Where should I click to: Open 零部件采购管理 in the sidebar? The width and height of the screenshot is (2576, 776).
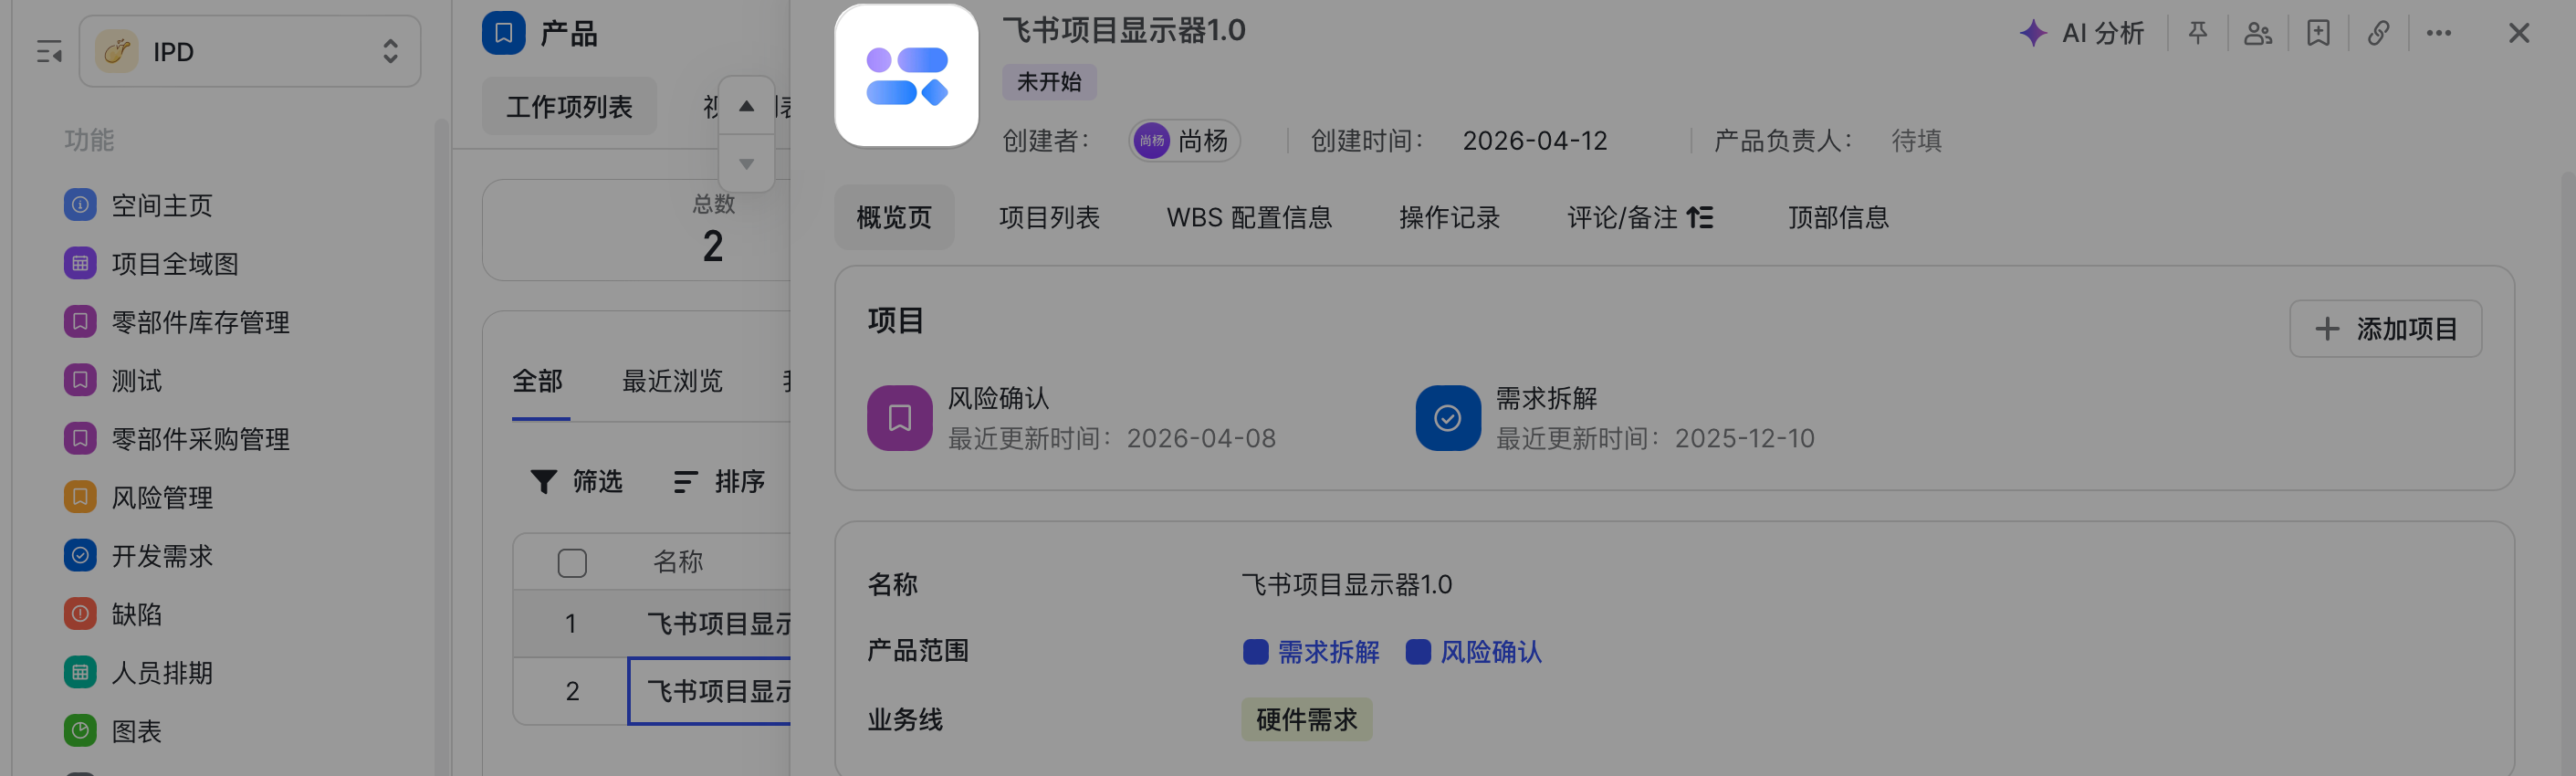pyautogui.click(x=200, y=439)
